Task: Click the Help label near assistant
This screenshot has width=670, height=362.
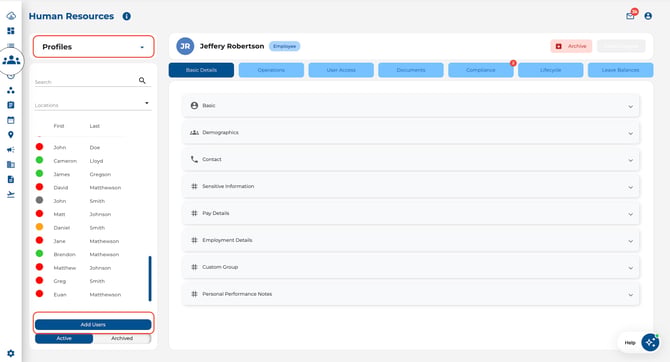Action: click(x=630, y=343)
